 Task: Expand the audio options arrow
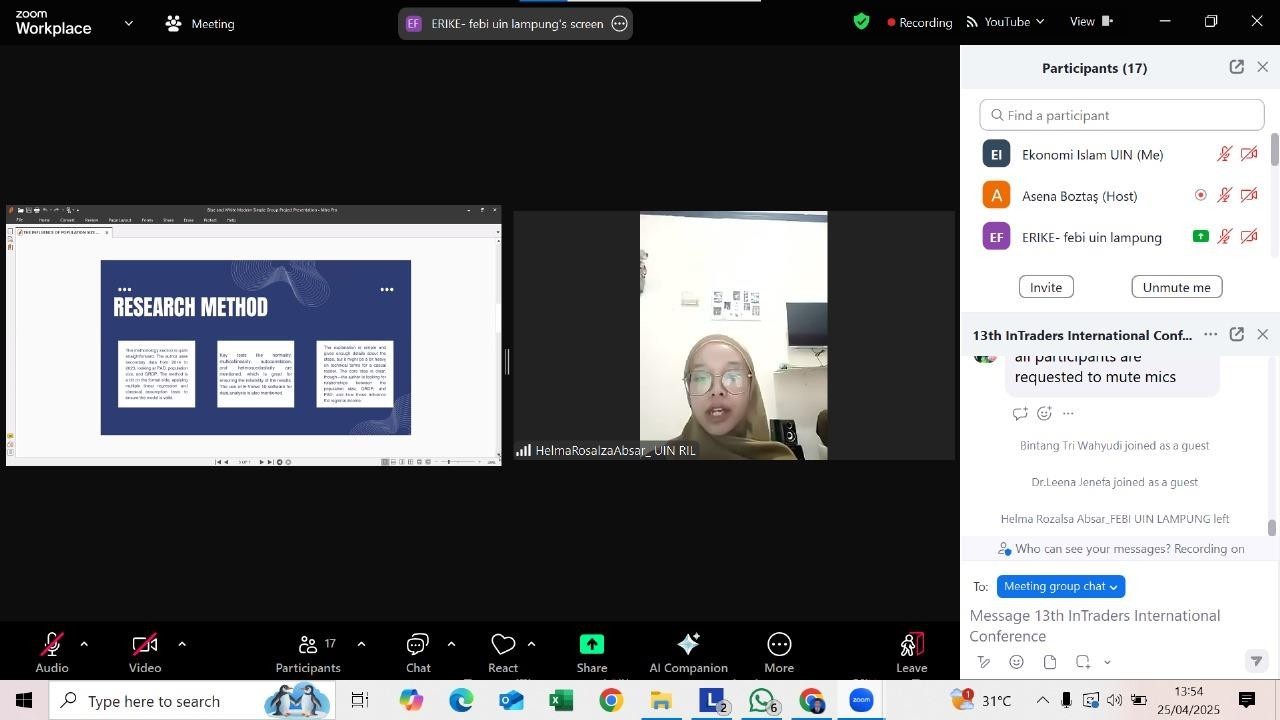(84, 644)
